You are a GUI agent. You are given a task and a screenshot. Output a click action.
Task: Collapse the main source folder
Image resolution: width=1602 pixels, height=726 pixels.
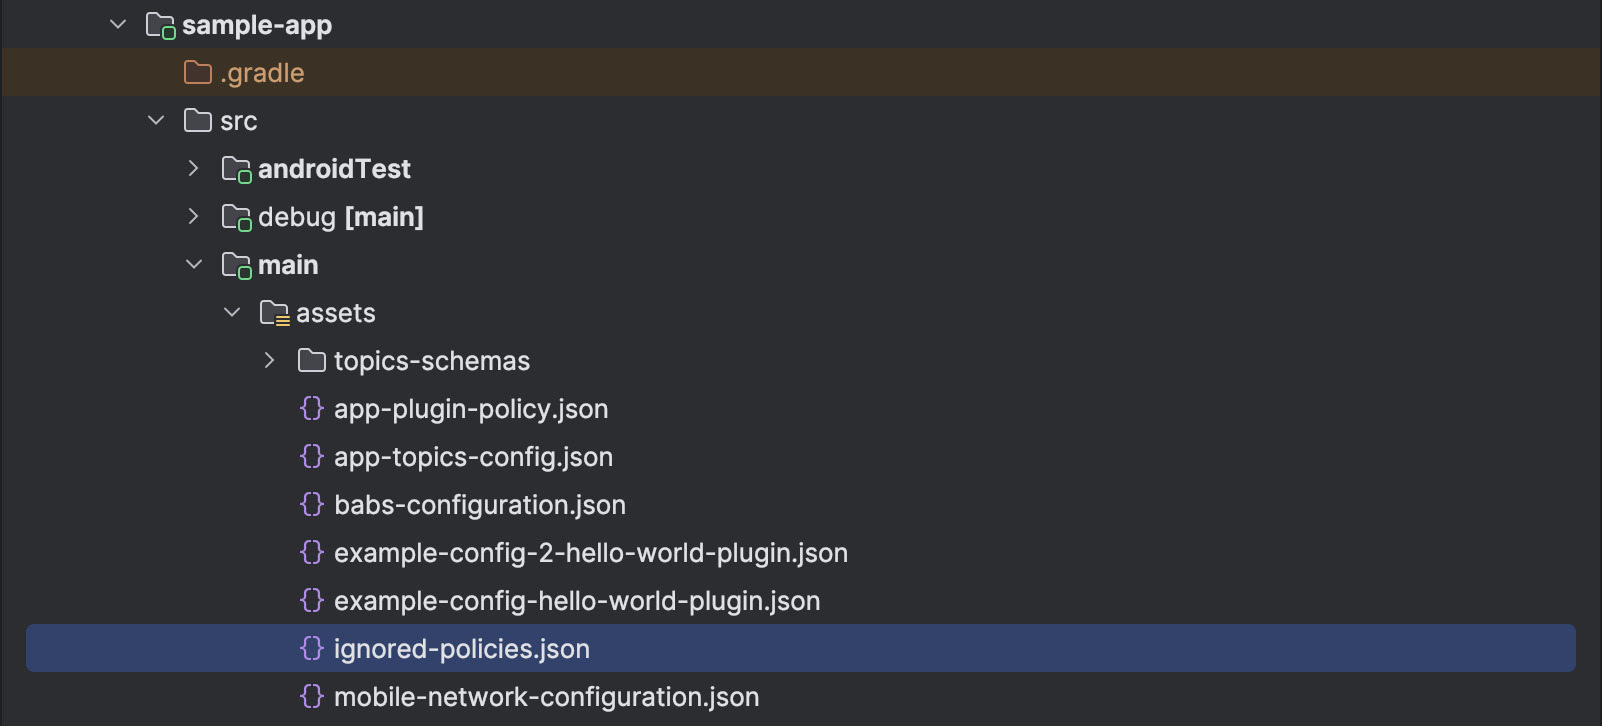[194, 265]
